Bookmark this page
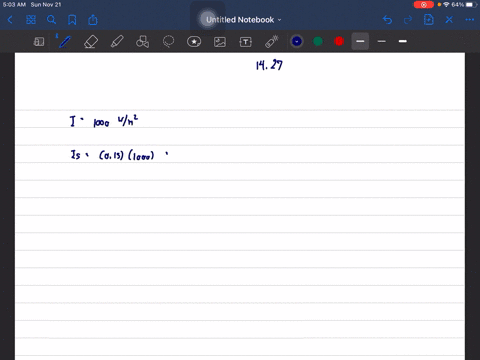Image resolution: width=480 pixels, height=360 pixels. point(72,20)
